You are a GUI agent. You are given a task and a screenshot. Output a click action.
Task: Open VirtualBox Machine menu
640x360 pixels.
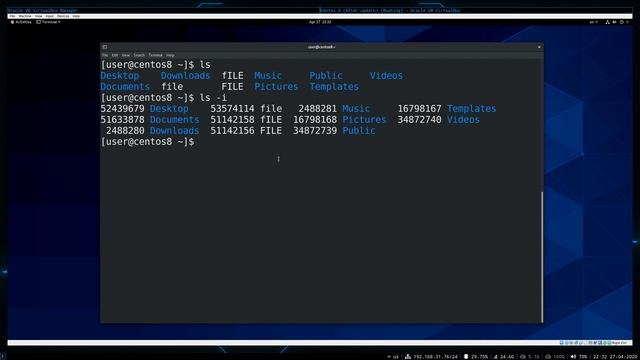pyautogui.click(x=25, y=16)
